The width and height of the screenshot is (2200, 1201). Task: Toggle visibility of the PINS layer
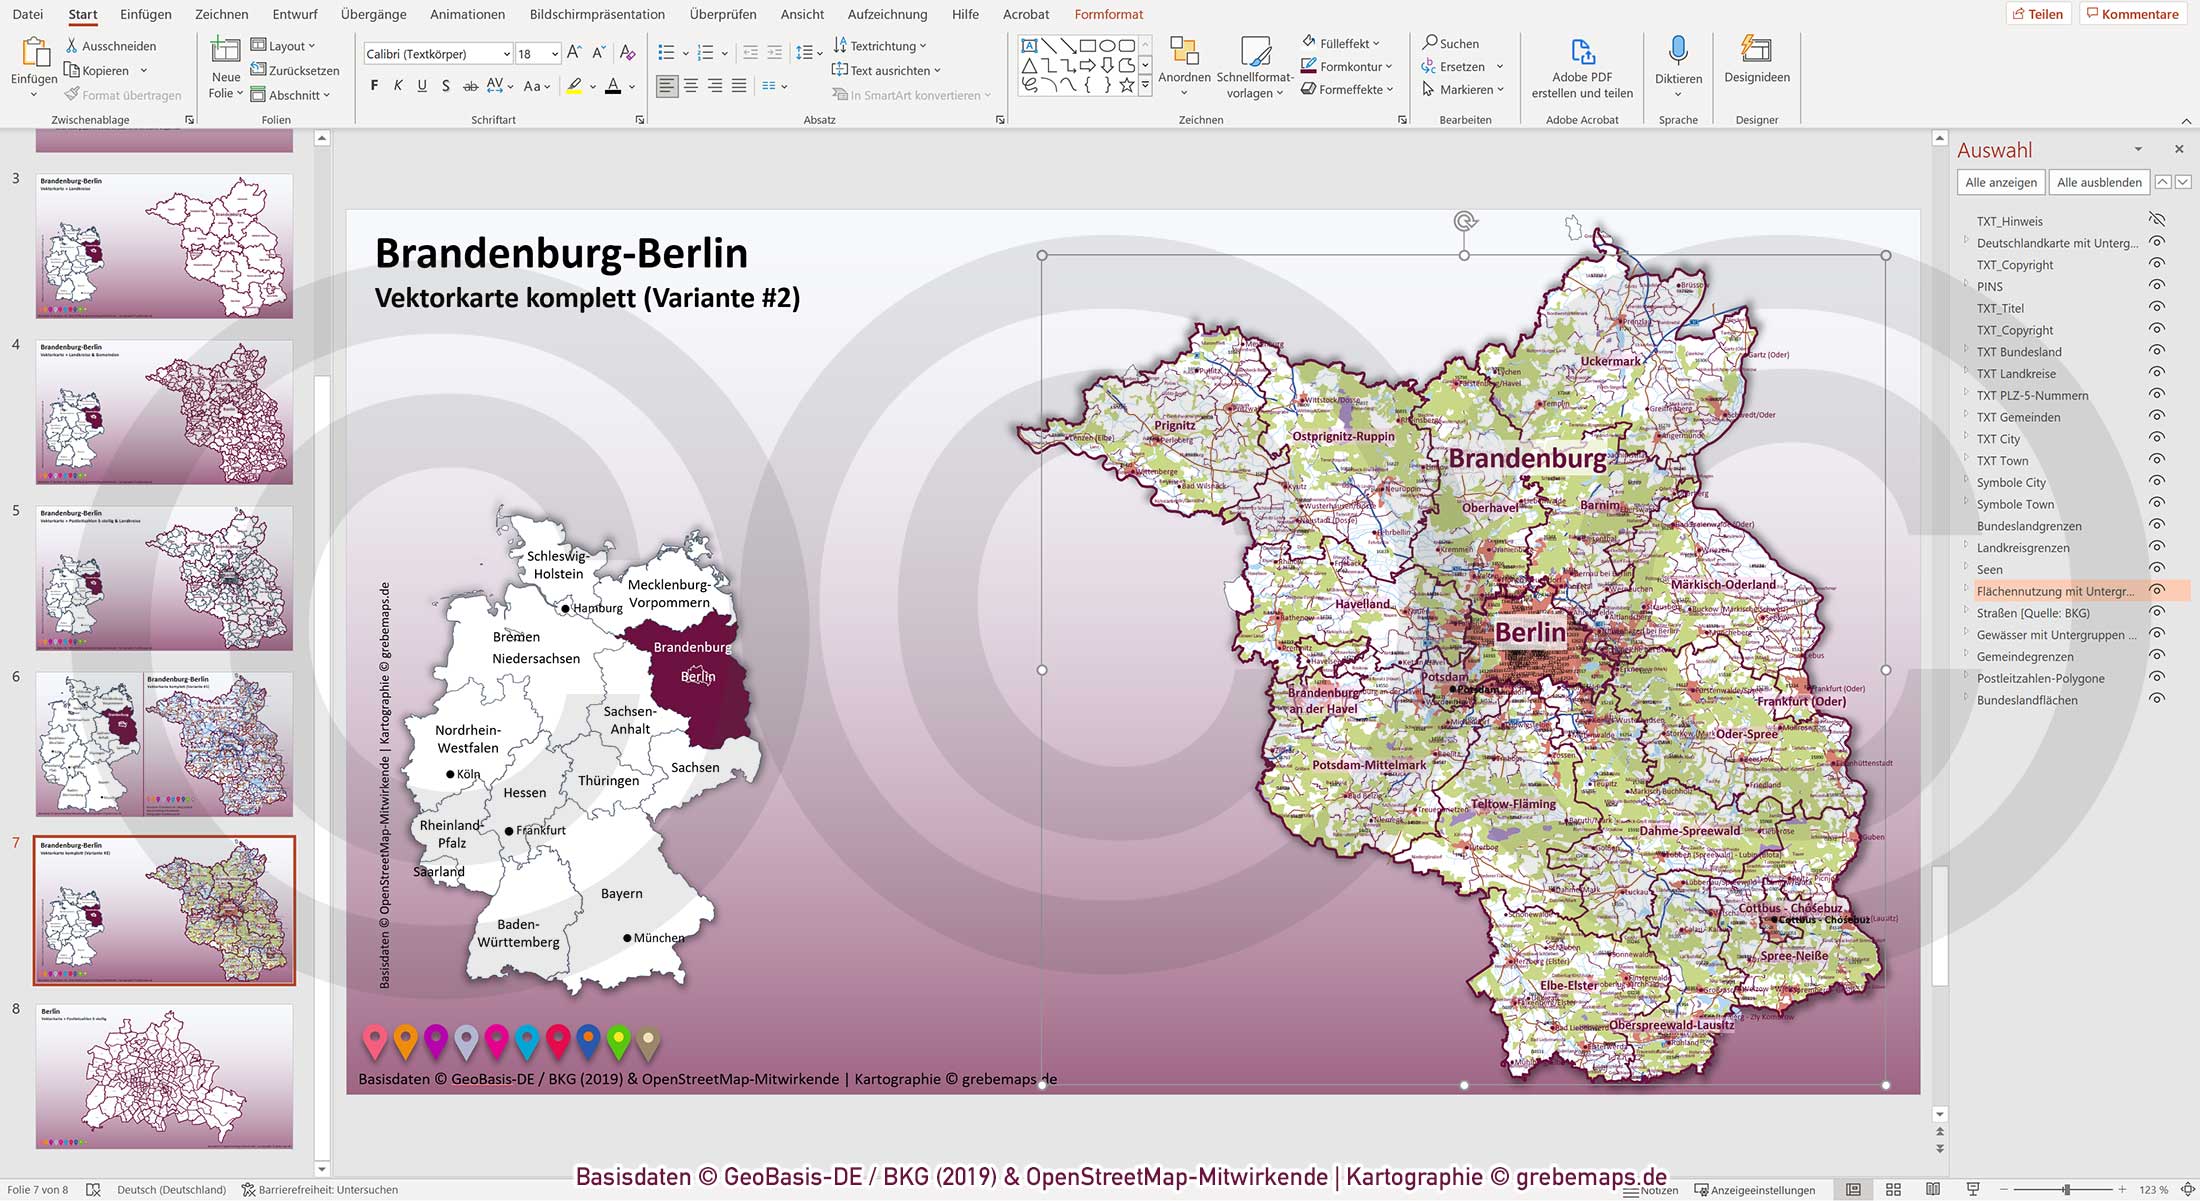2156,287
